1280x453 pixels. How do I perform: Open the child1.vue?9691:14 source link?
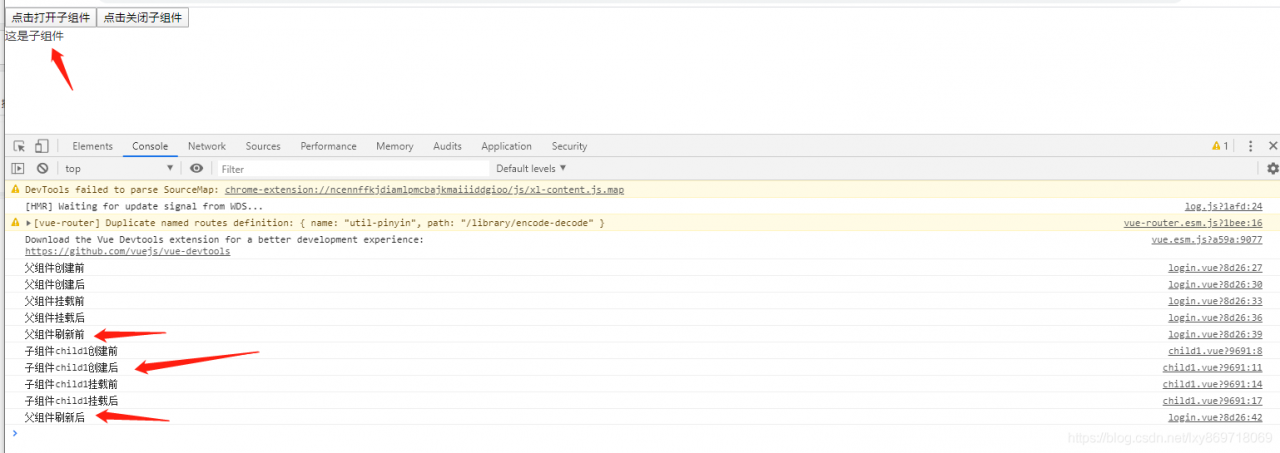(x=1212, y=384)
